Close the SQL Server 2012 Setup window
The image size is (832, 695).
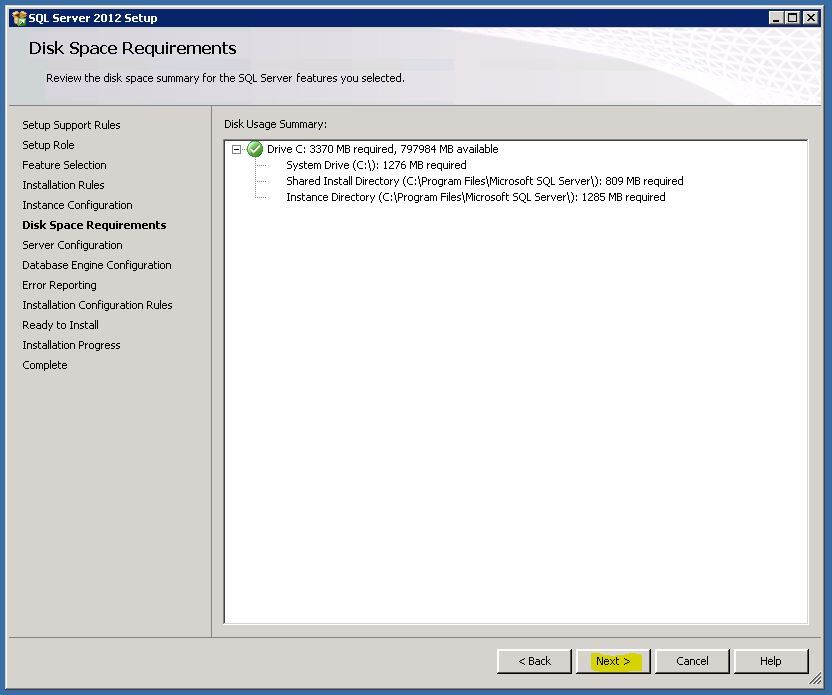810,18
